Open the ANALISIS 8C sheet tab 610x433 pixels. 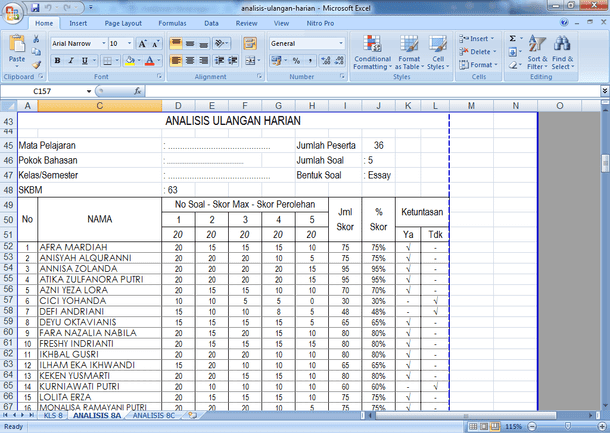pos(154,415)
